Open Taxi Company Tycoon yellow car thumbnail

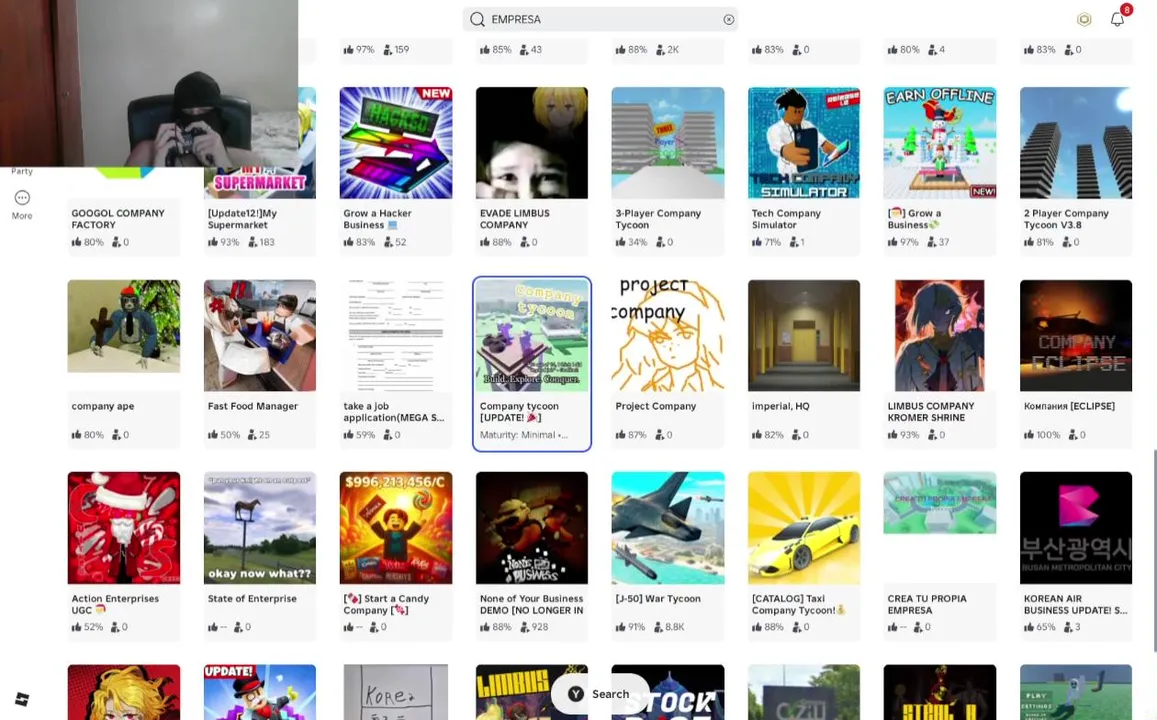(x=804, y=528)
